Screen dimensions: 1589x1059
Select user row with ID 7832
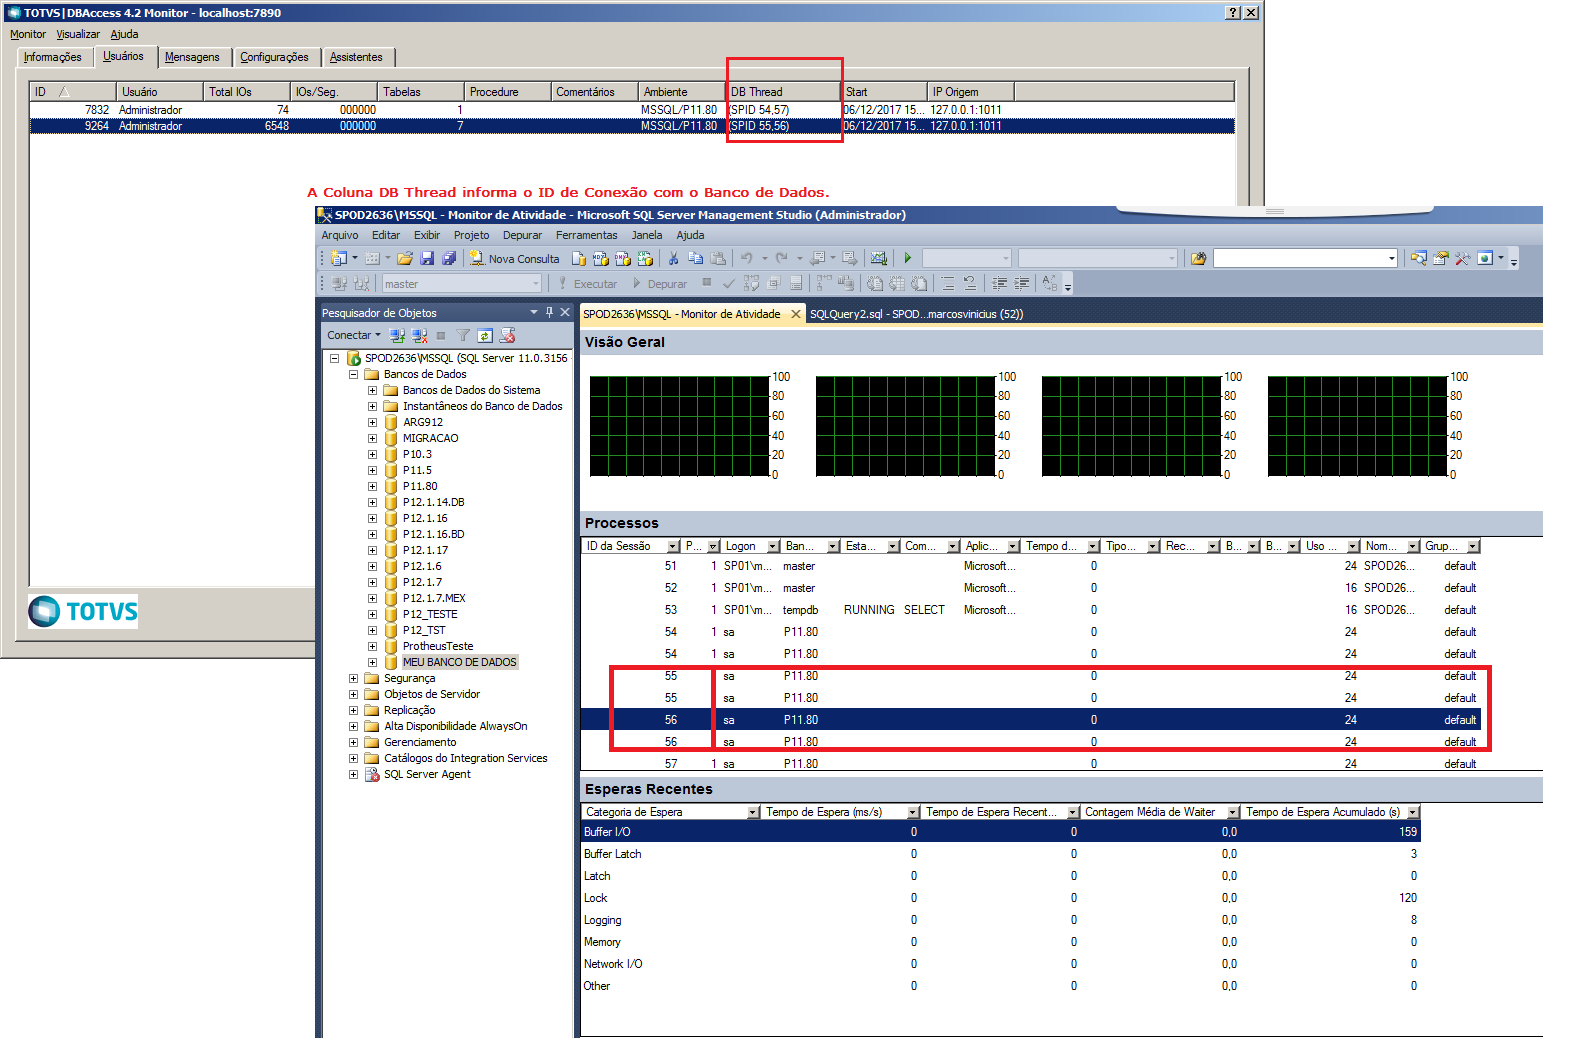click(x=632, y=110)
